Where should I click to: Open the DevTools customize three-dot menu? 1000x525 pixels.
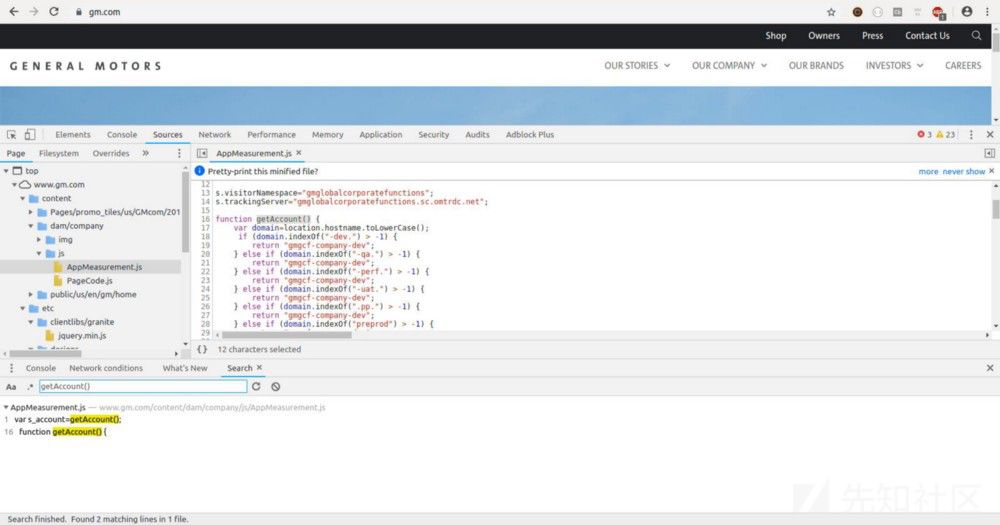coord(971,135)
